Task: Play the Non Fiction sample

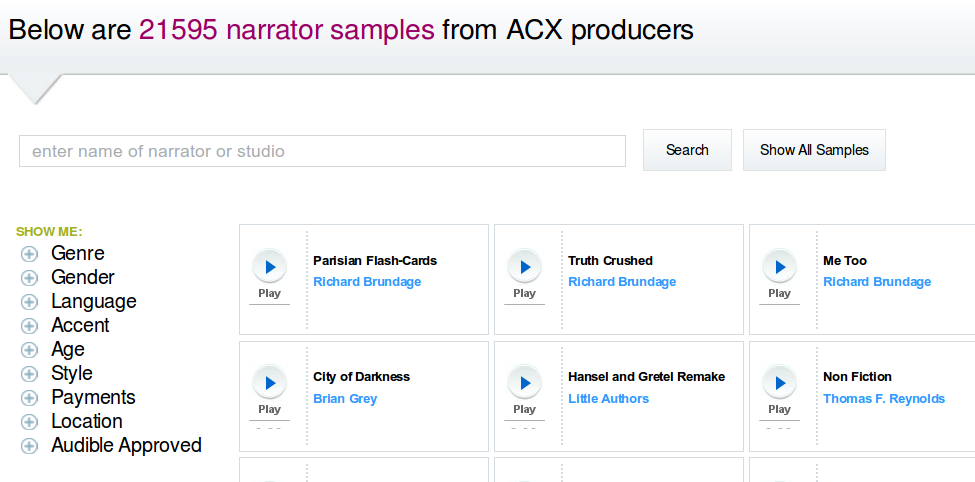Action: [x=779, y=383]
